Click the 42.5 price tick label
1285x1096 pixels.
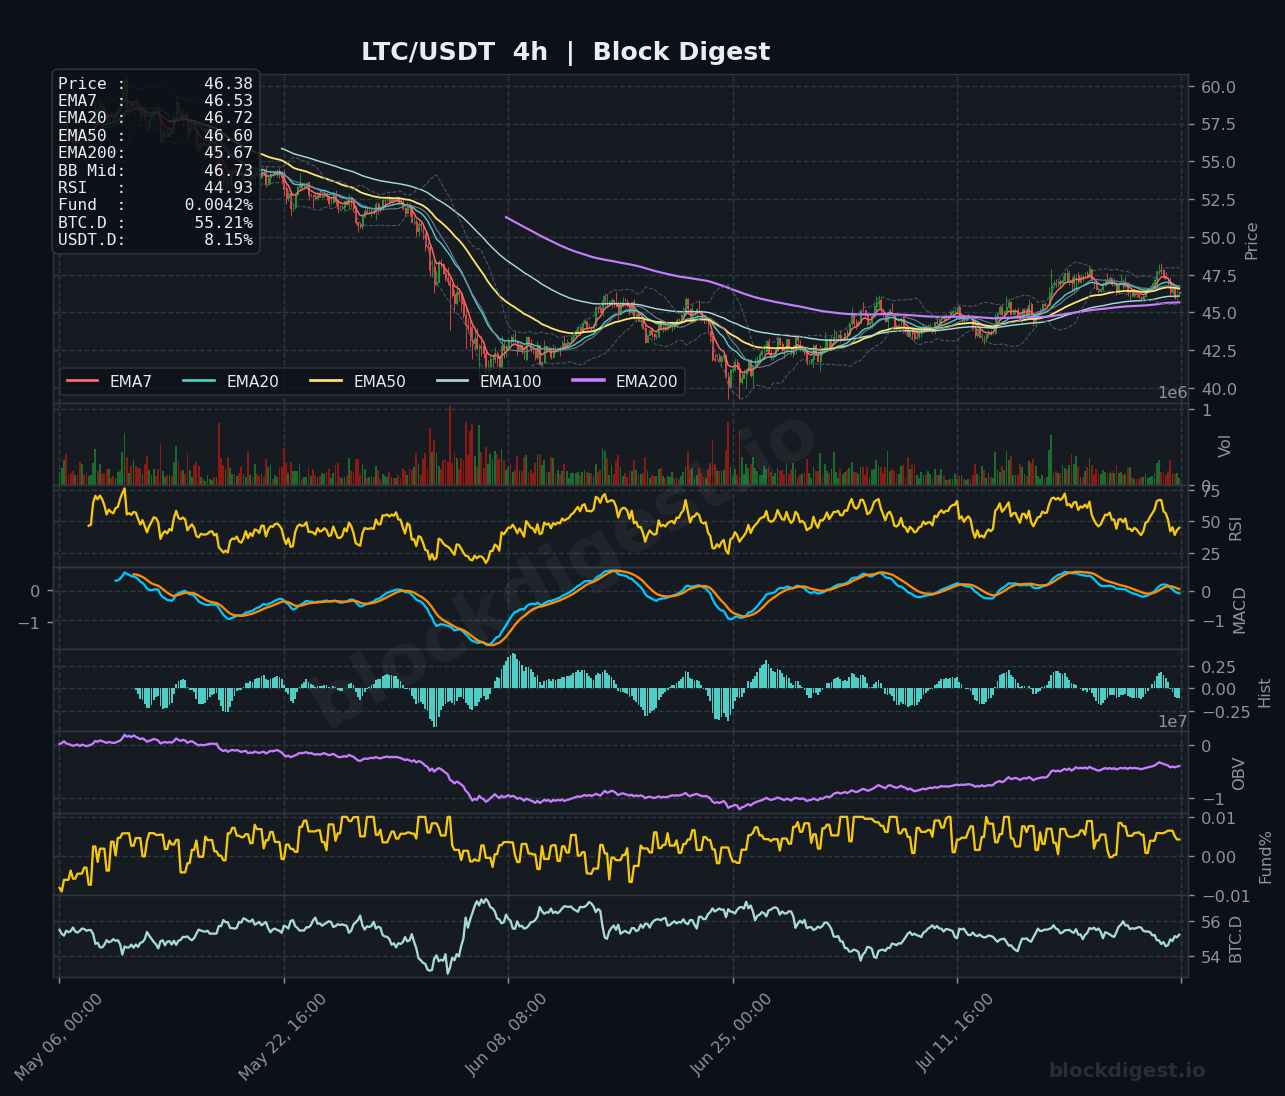point(1218,351)
